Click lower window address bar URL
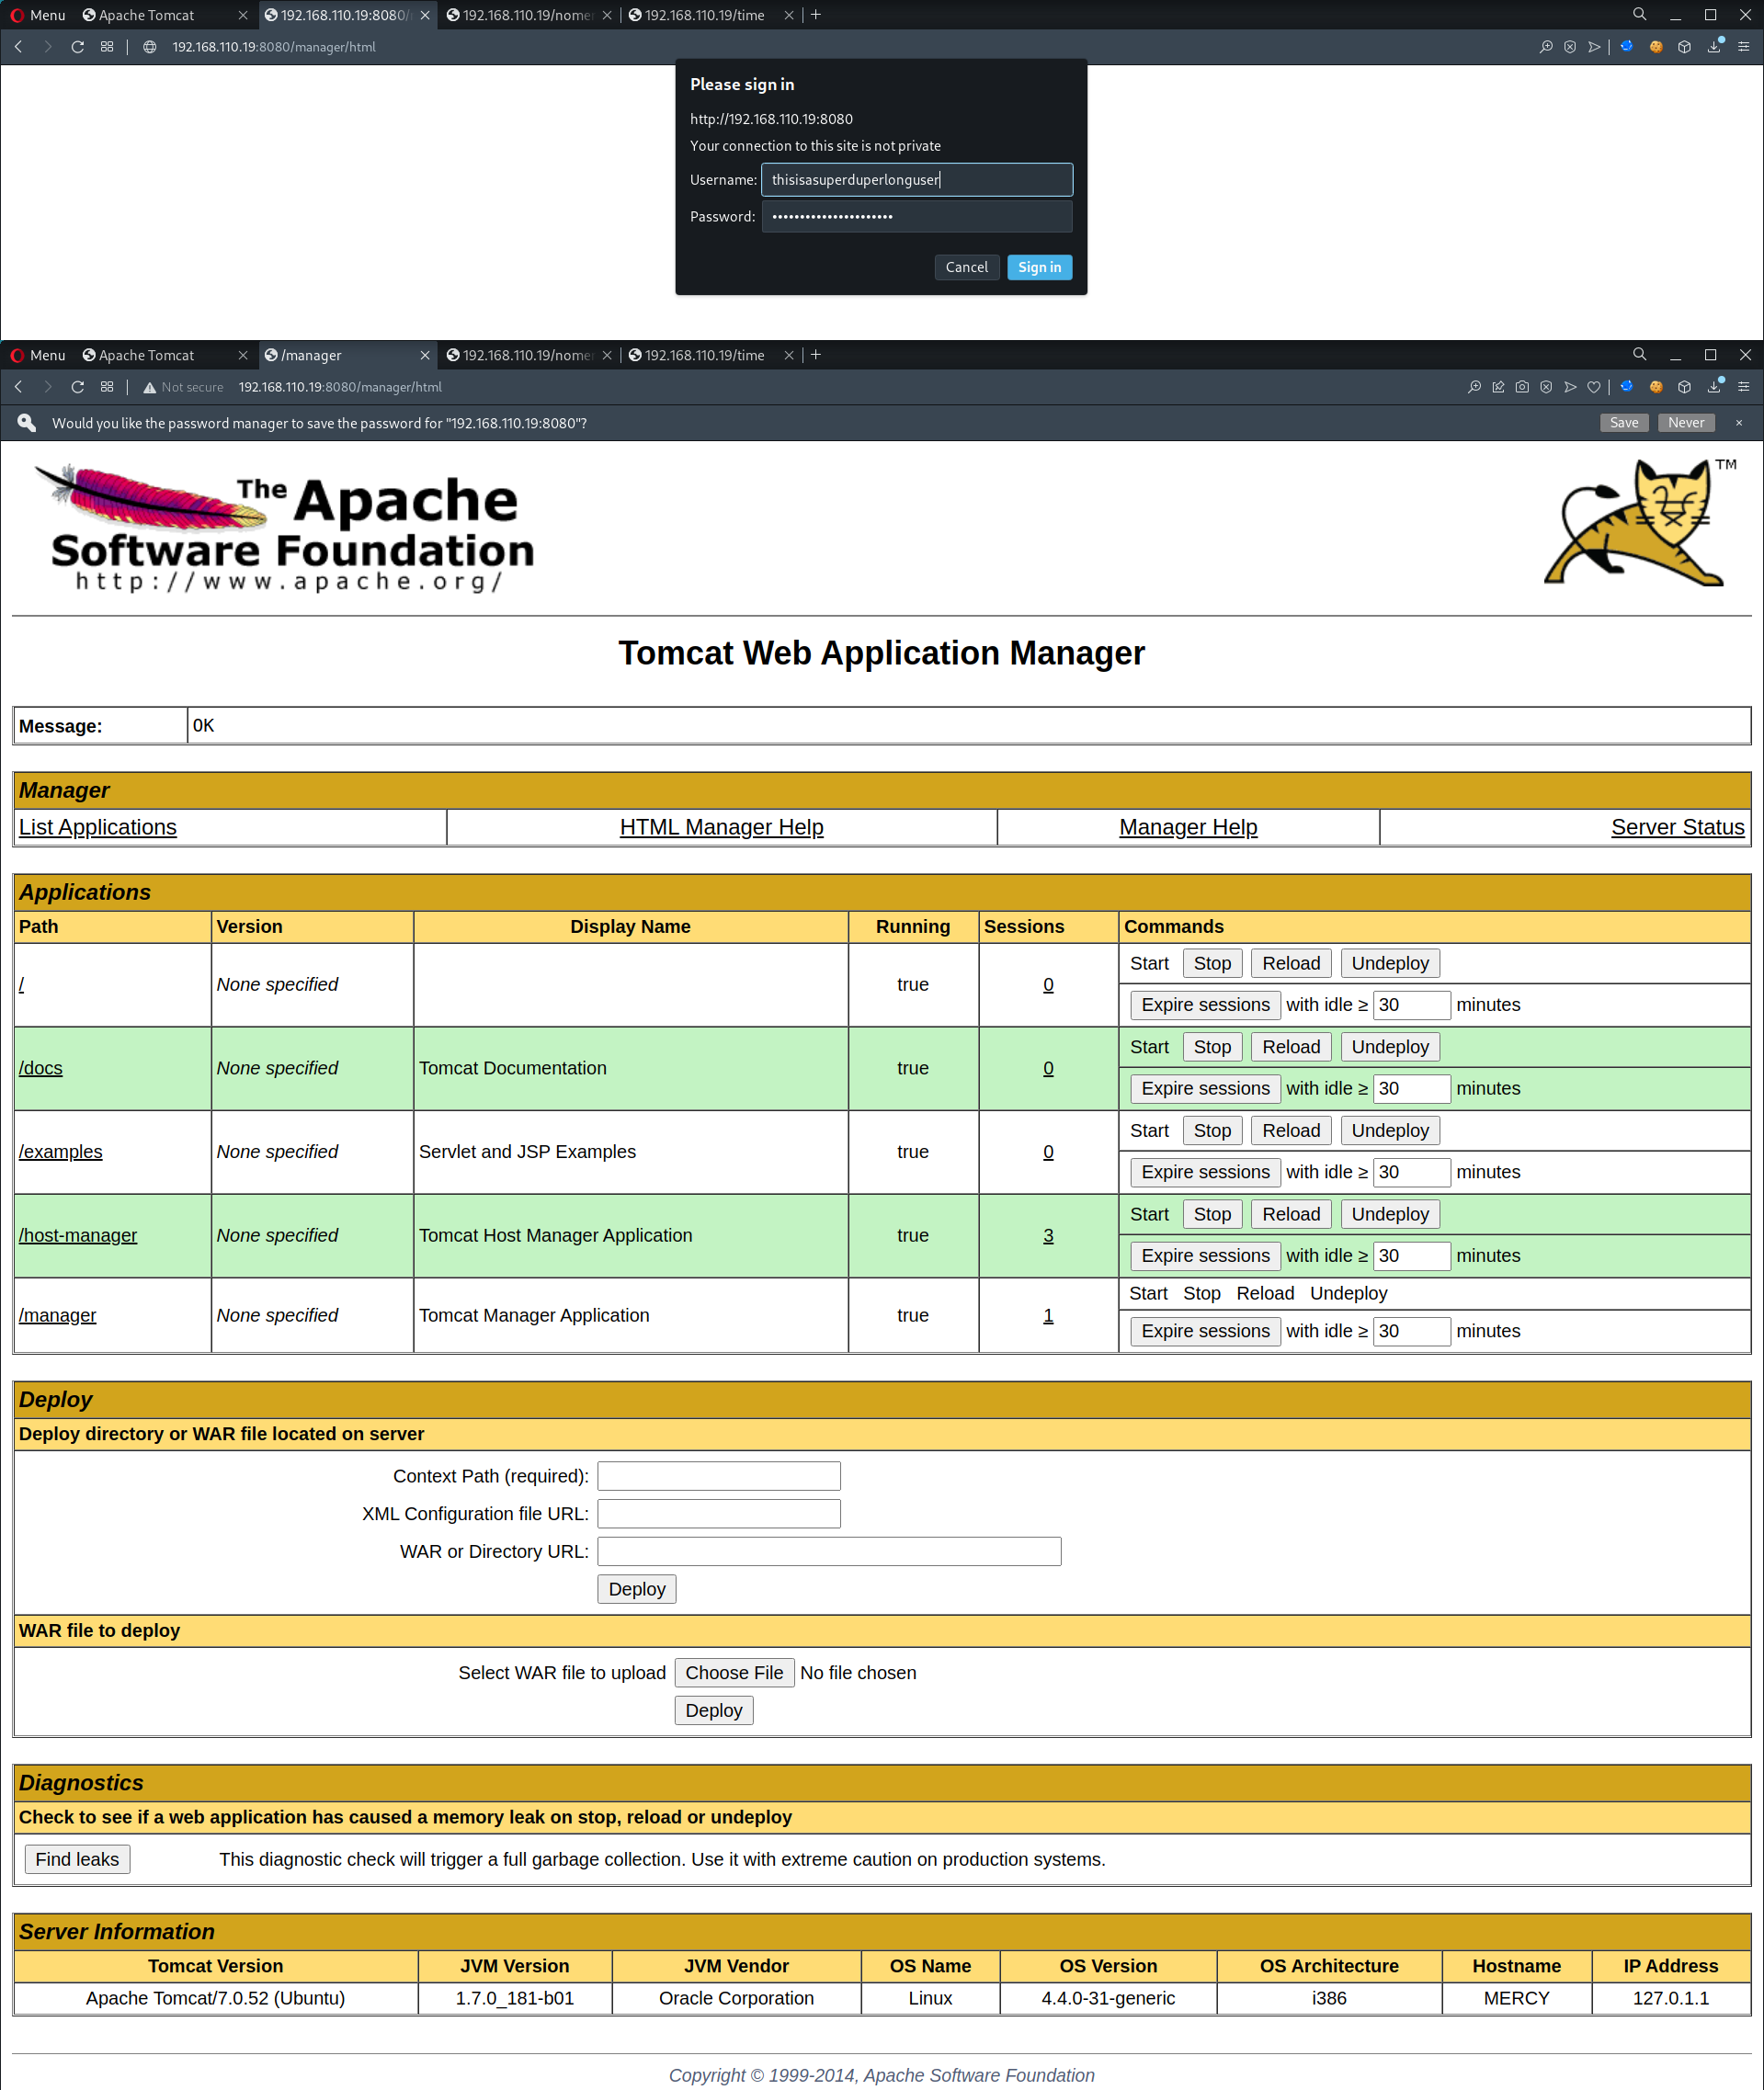The width and height of the screenshot is (1764, 2090). [x=340, y=387]
